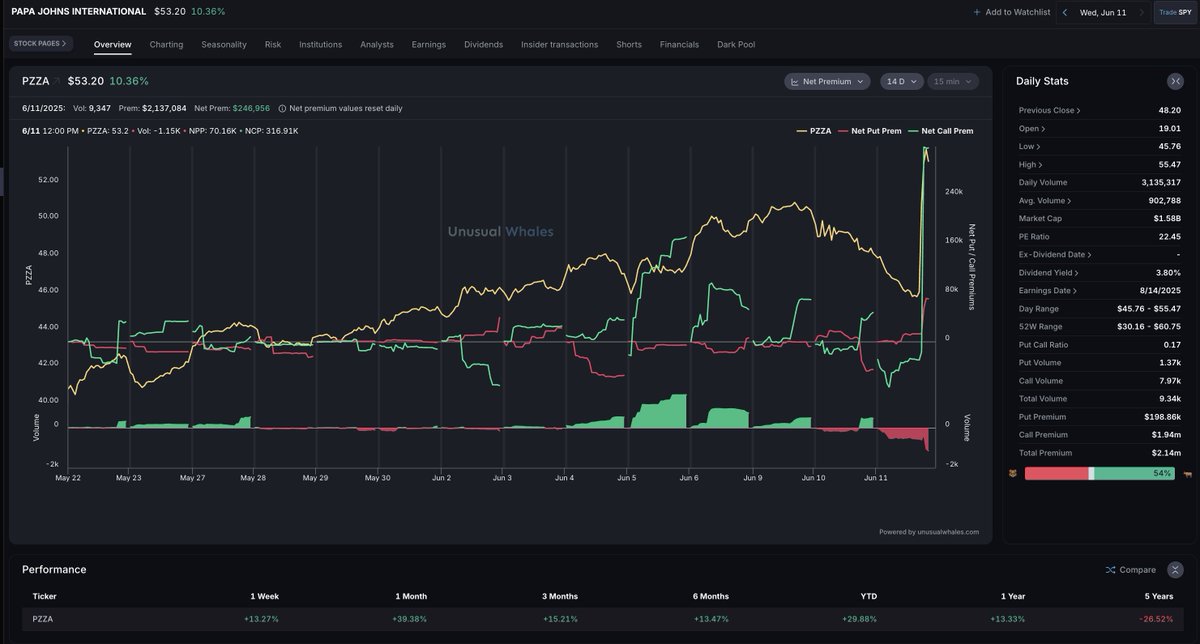Click the chart icon in Net Premium selector
The width and height of the screenshot is (1200, 644).
795,81
